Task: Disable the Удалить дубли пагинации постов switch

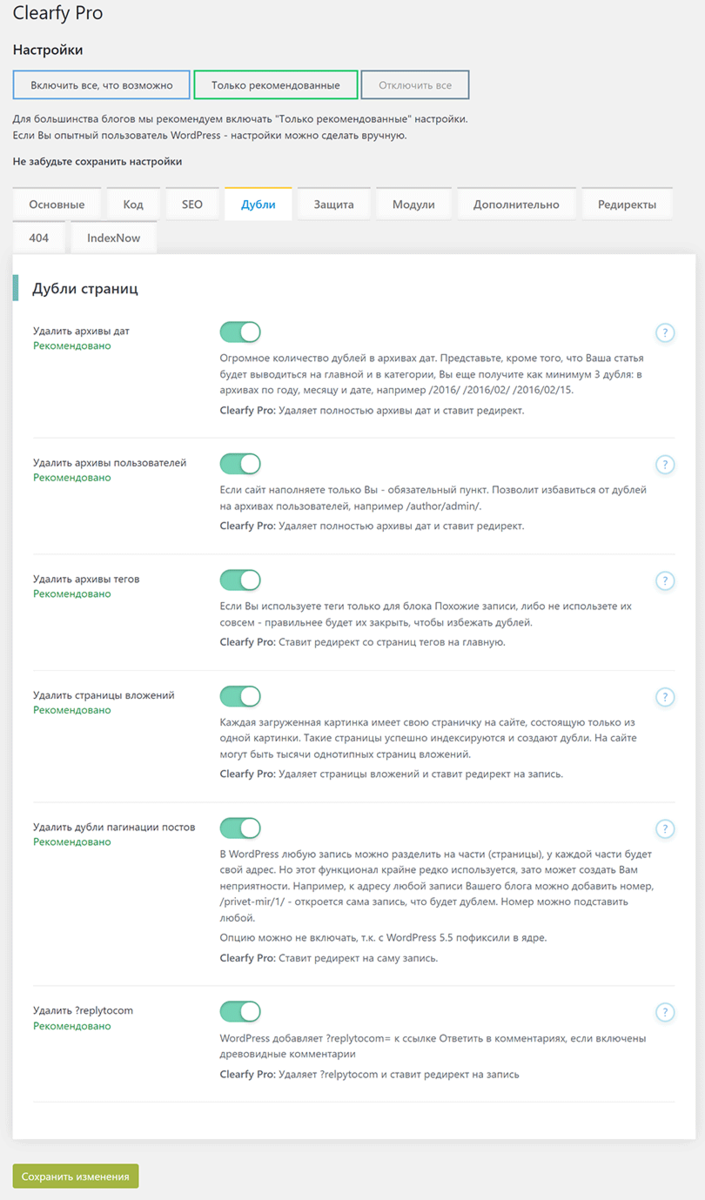Action: pyautogui.click(x=240, y=828)
